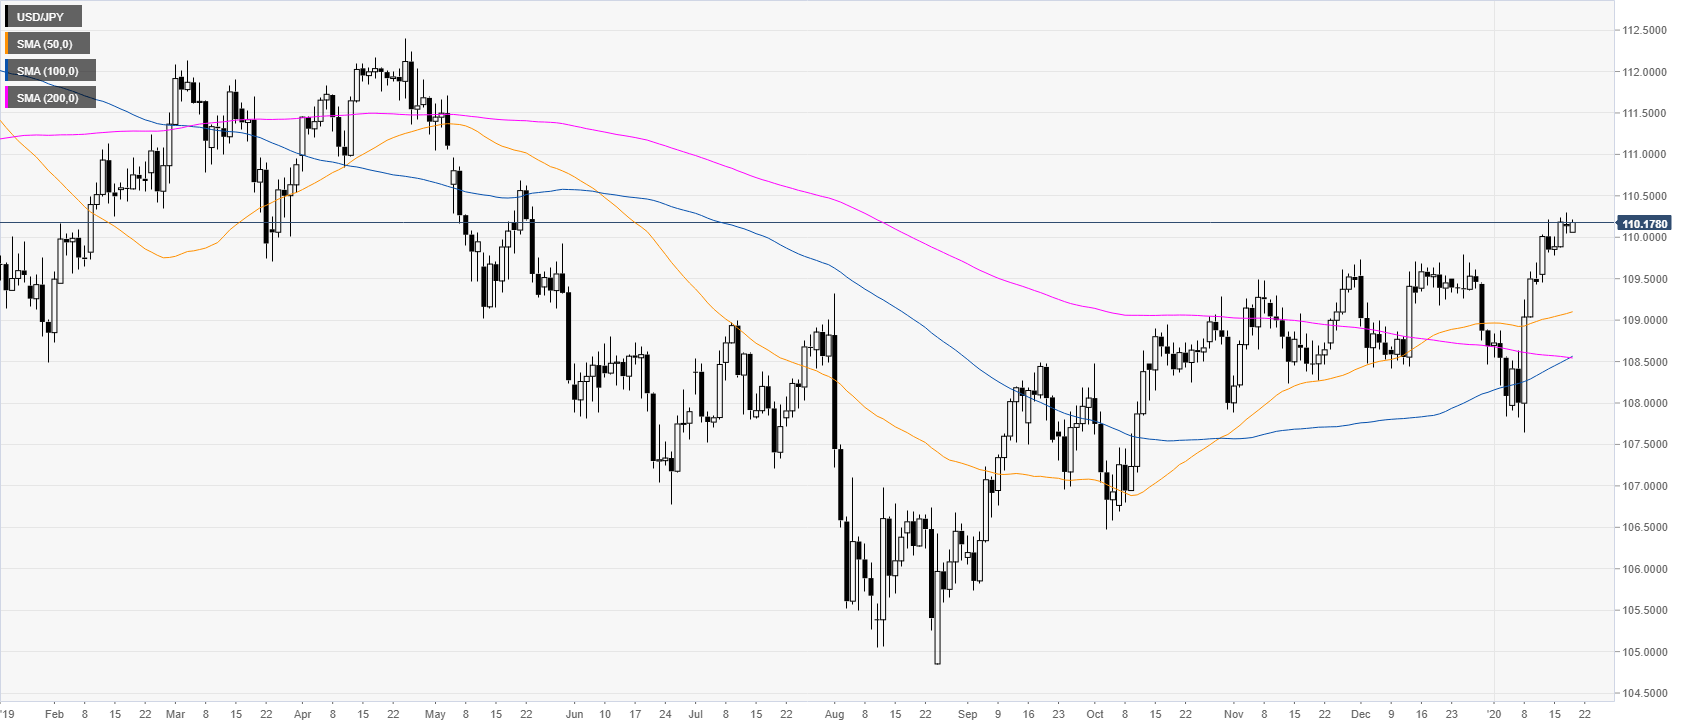Click the '20 year label on time axis

[x=1494, y=714]
